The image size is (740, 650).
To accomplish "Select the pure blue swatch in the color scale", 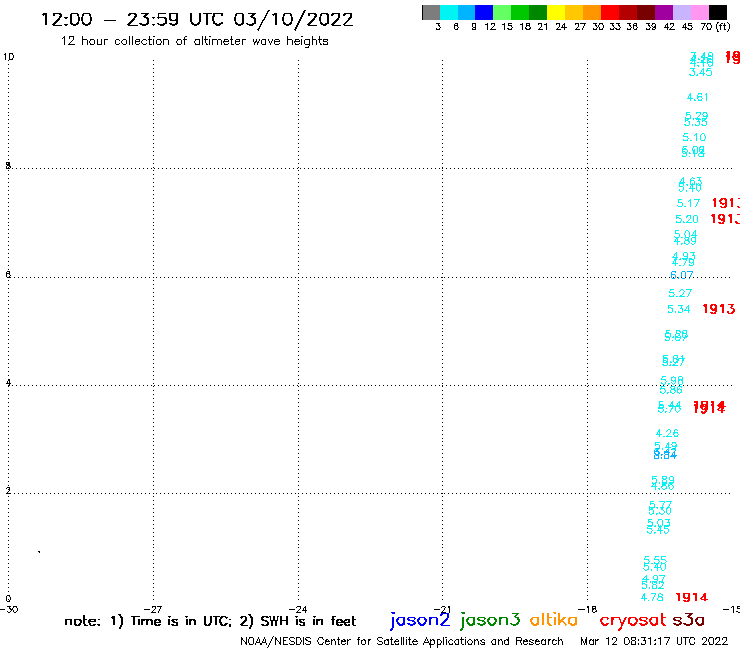I will point(484,12).
